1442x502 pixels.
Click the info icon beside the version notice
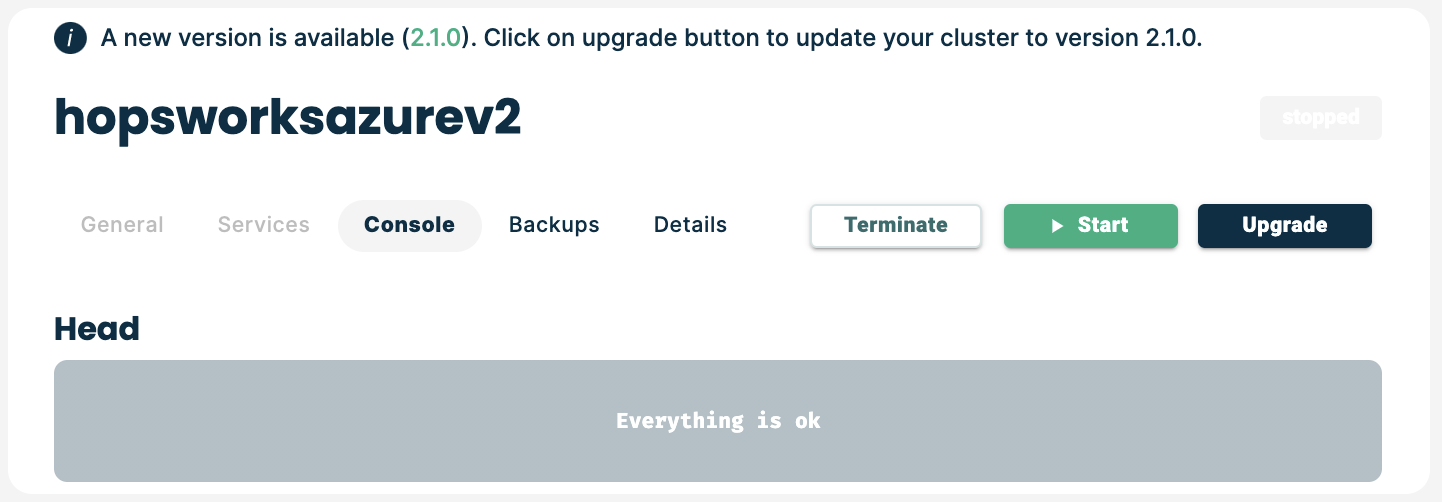(x=70, y=39)
